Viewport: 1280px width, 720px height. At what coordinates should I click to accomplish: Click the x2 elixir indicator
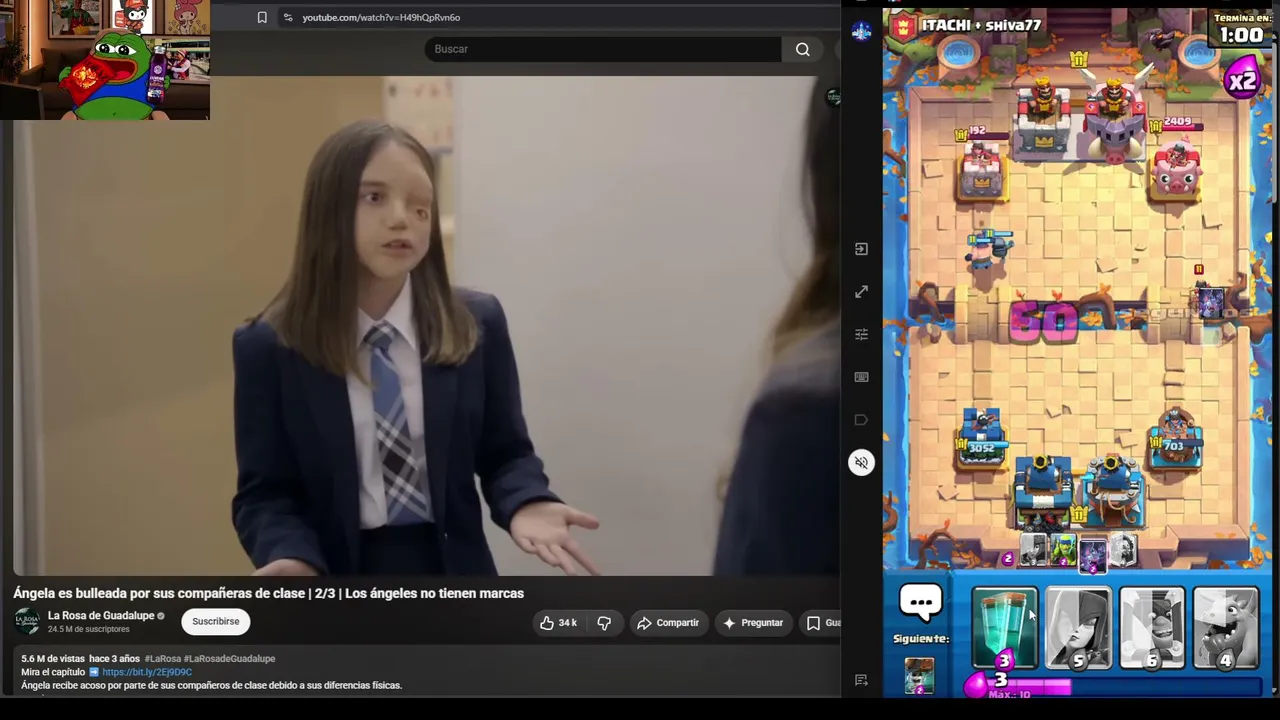click(x=1242, y=81)
